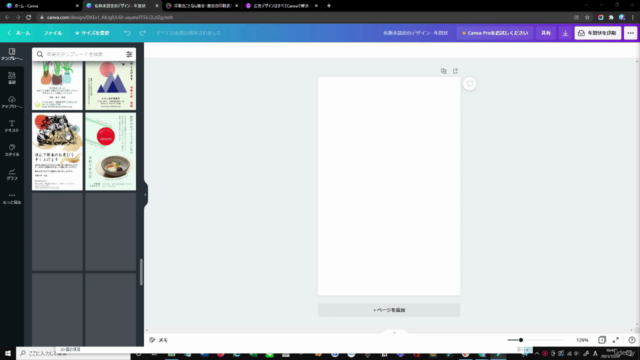
Task: Open template search filter options
Action: (129, 54)
